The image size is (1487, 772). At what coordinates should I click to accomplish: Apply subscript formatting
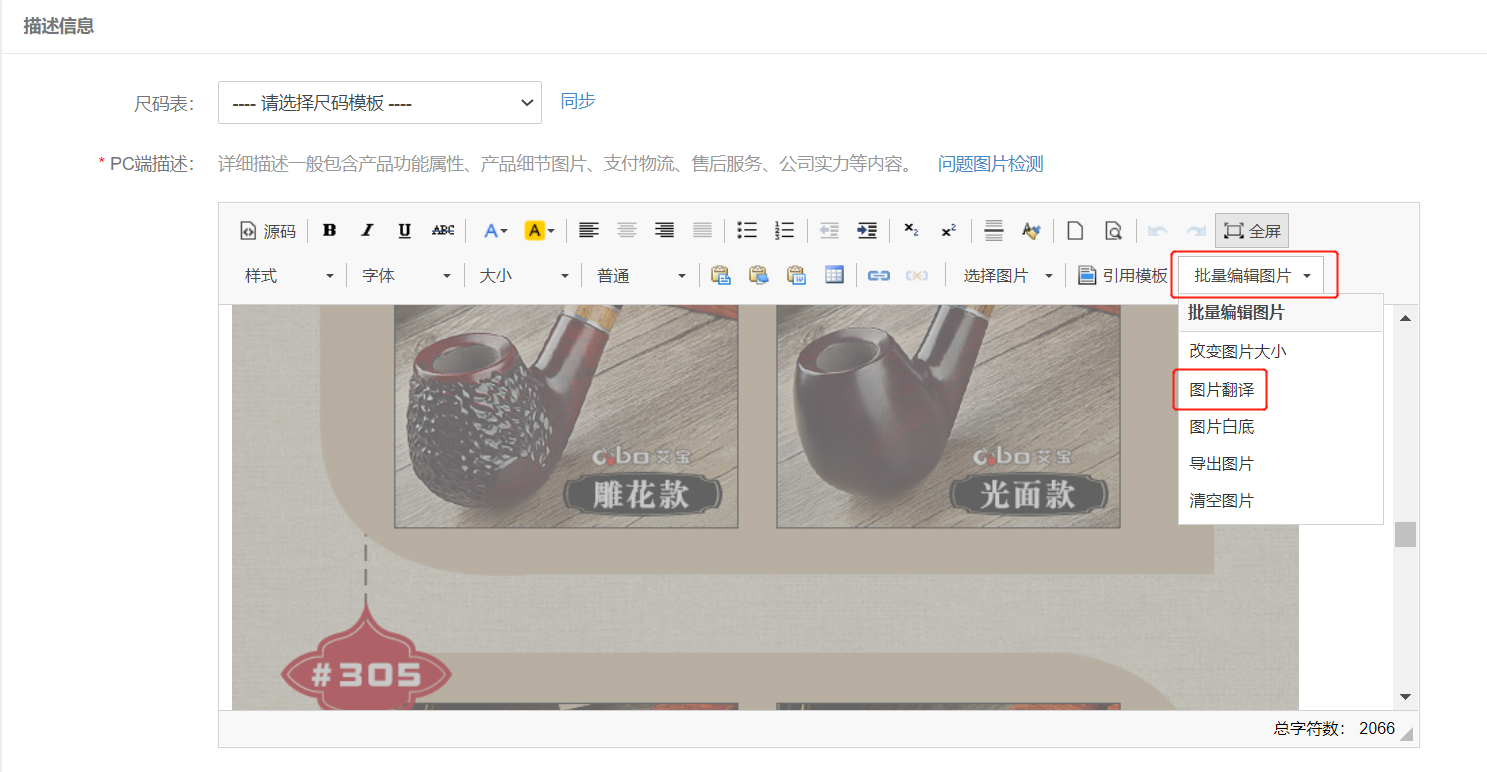911,231
